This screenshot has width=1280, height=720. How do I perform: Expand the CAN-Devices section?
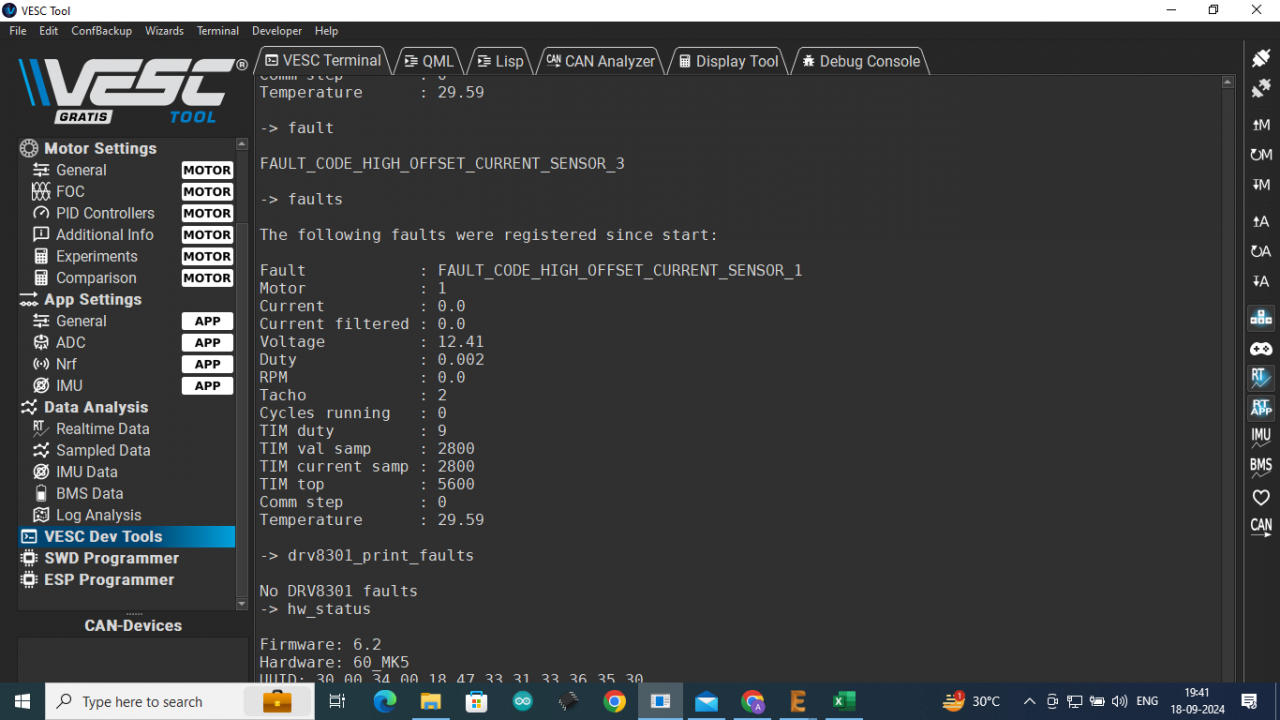pyautogui.click(x=132, y=625)
